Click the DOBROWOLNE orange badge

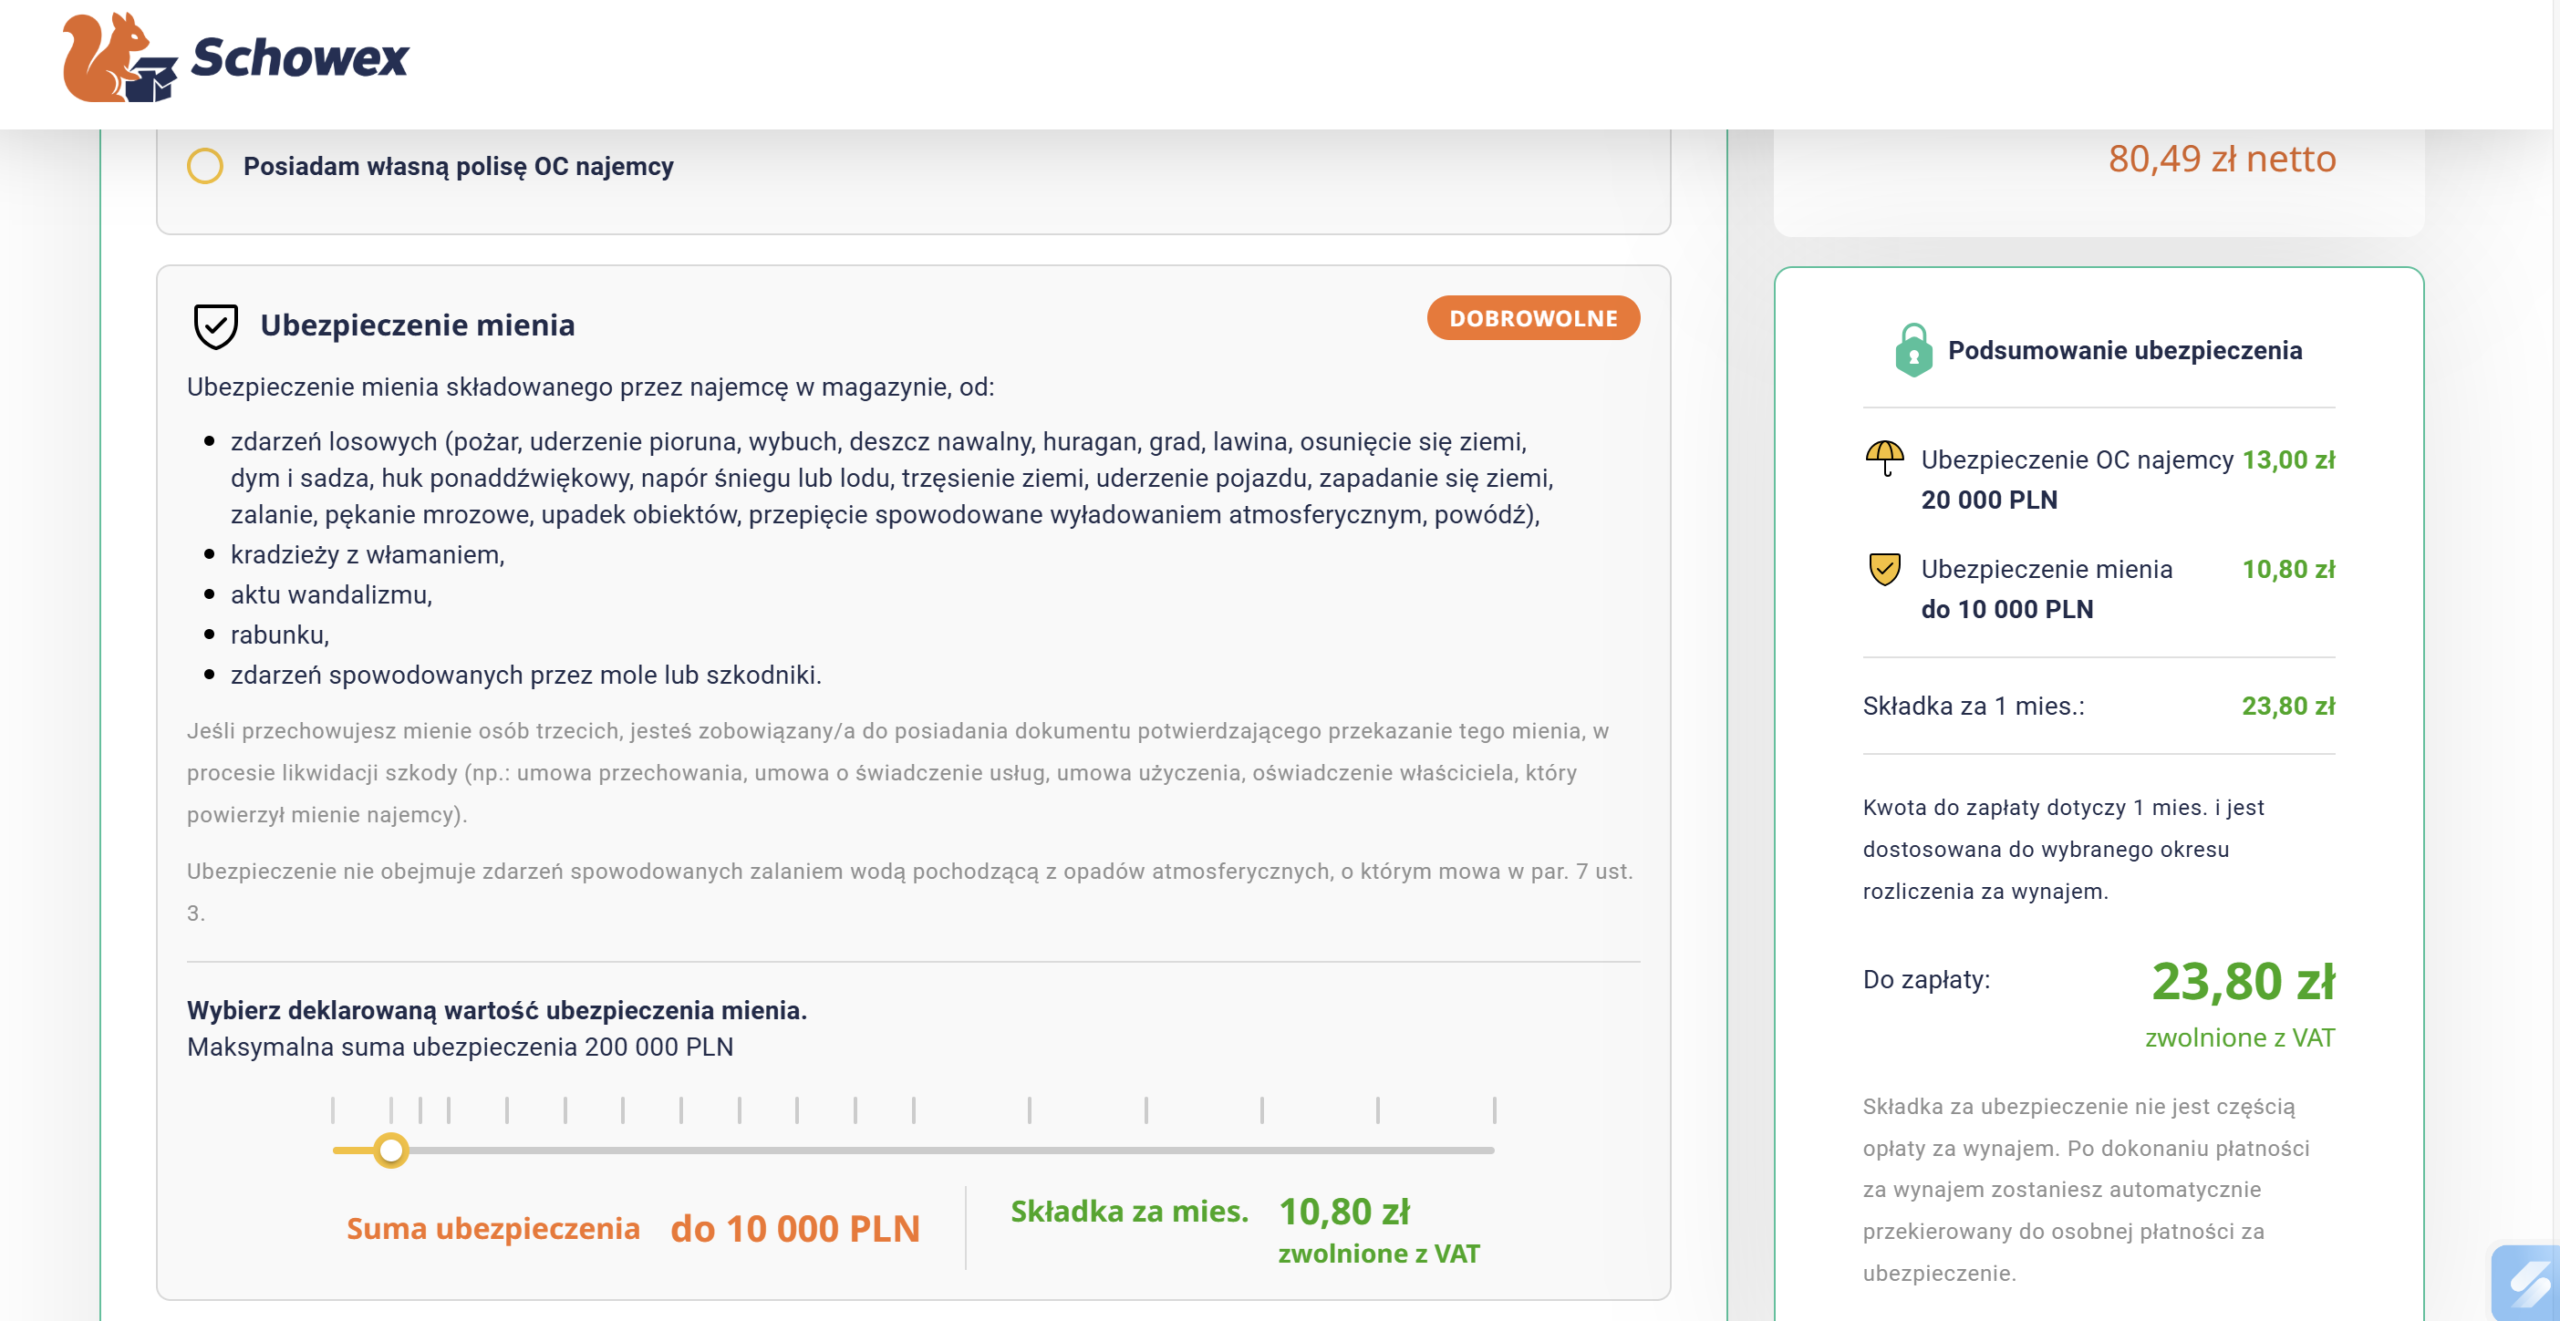(x=1532, y=318)
